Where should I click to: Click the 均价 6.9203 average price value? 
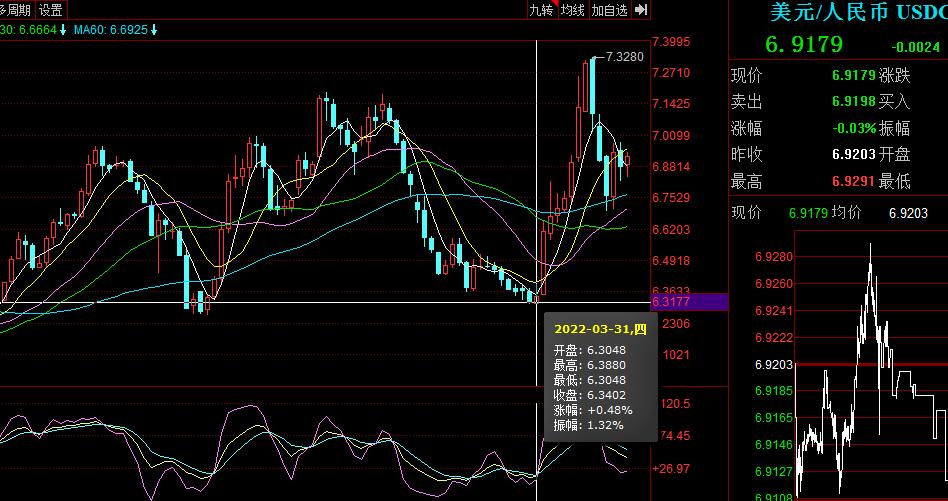pyautogui.click(x=908, y=213)
